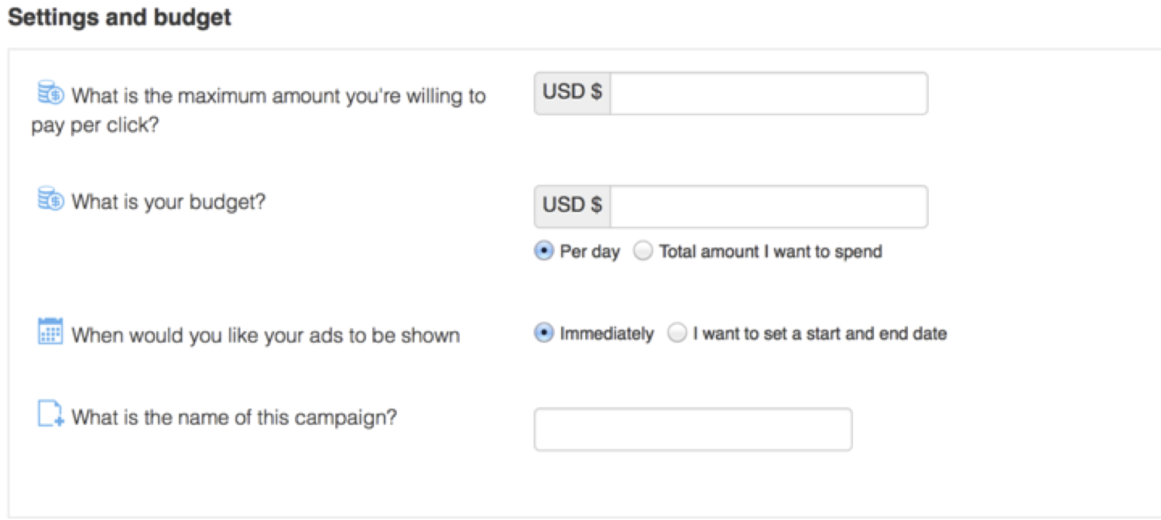This screenshot has height=520, width=1161.
Task: Choose the Total amount I want to spend radio circle
Action: click(x=643, y=251)
